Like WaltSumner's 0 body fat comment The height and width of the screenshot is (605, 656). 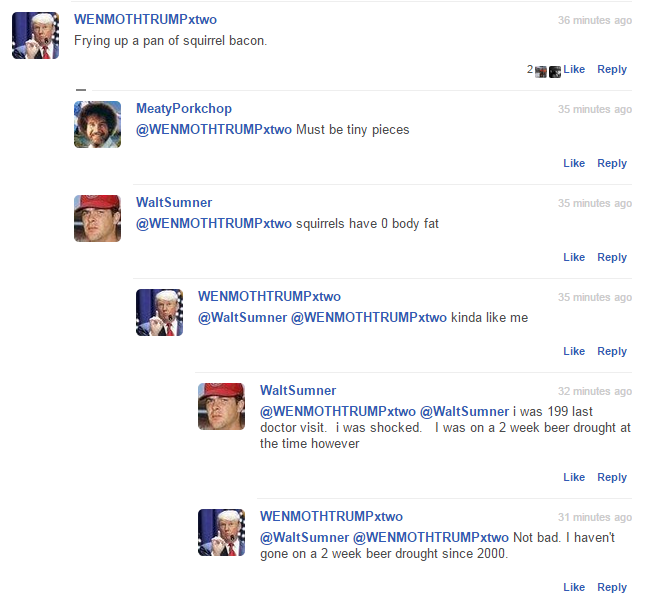pos(574,257)
